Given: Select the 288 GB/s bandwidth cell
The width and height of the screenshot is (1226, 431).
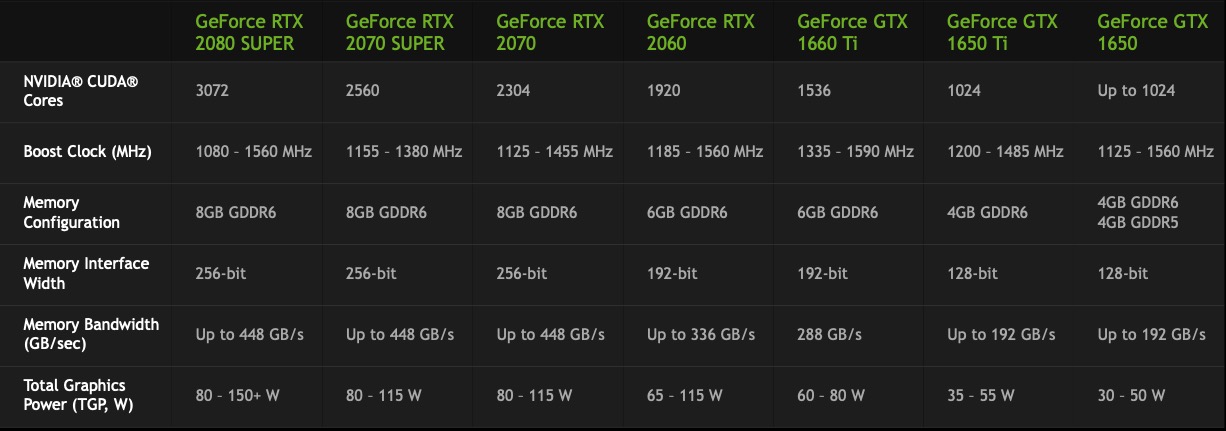Looking at the screenshot, I should coord(831,335).
